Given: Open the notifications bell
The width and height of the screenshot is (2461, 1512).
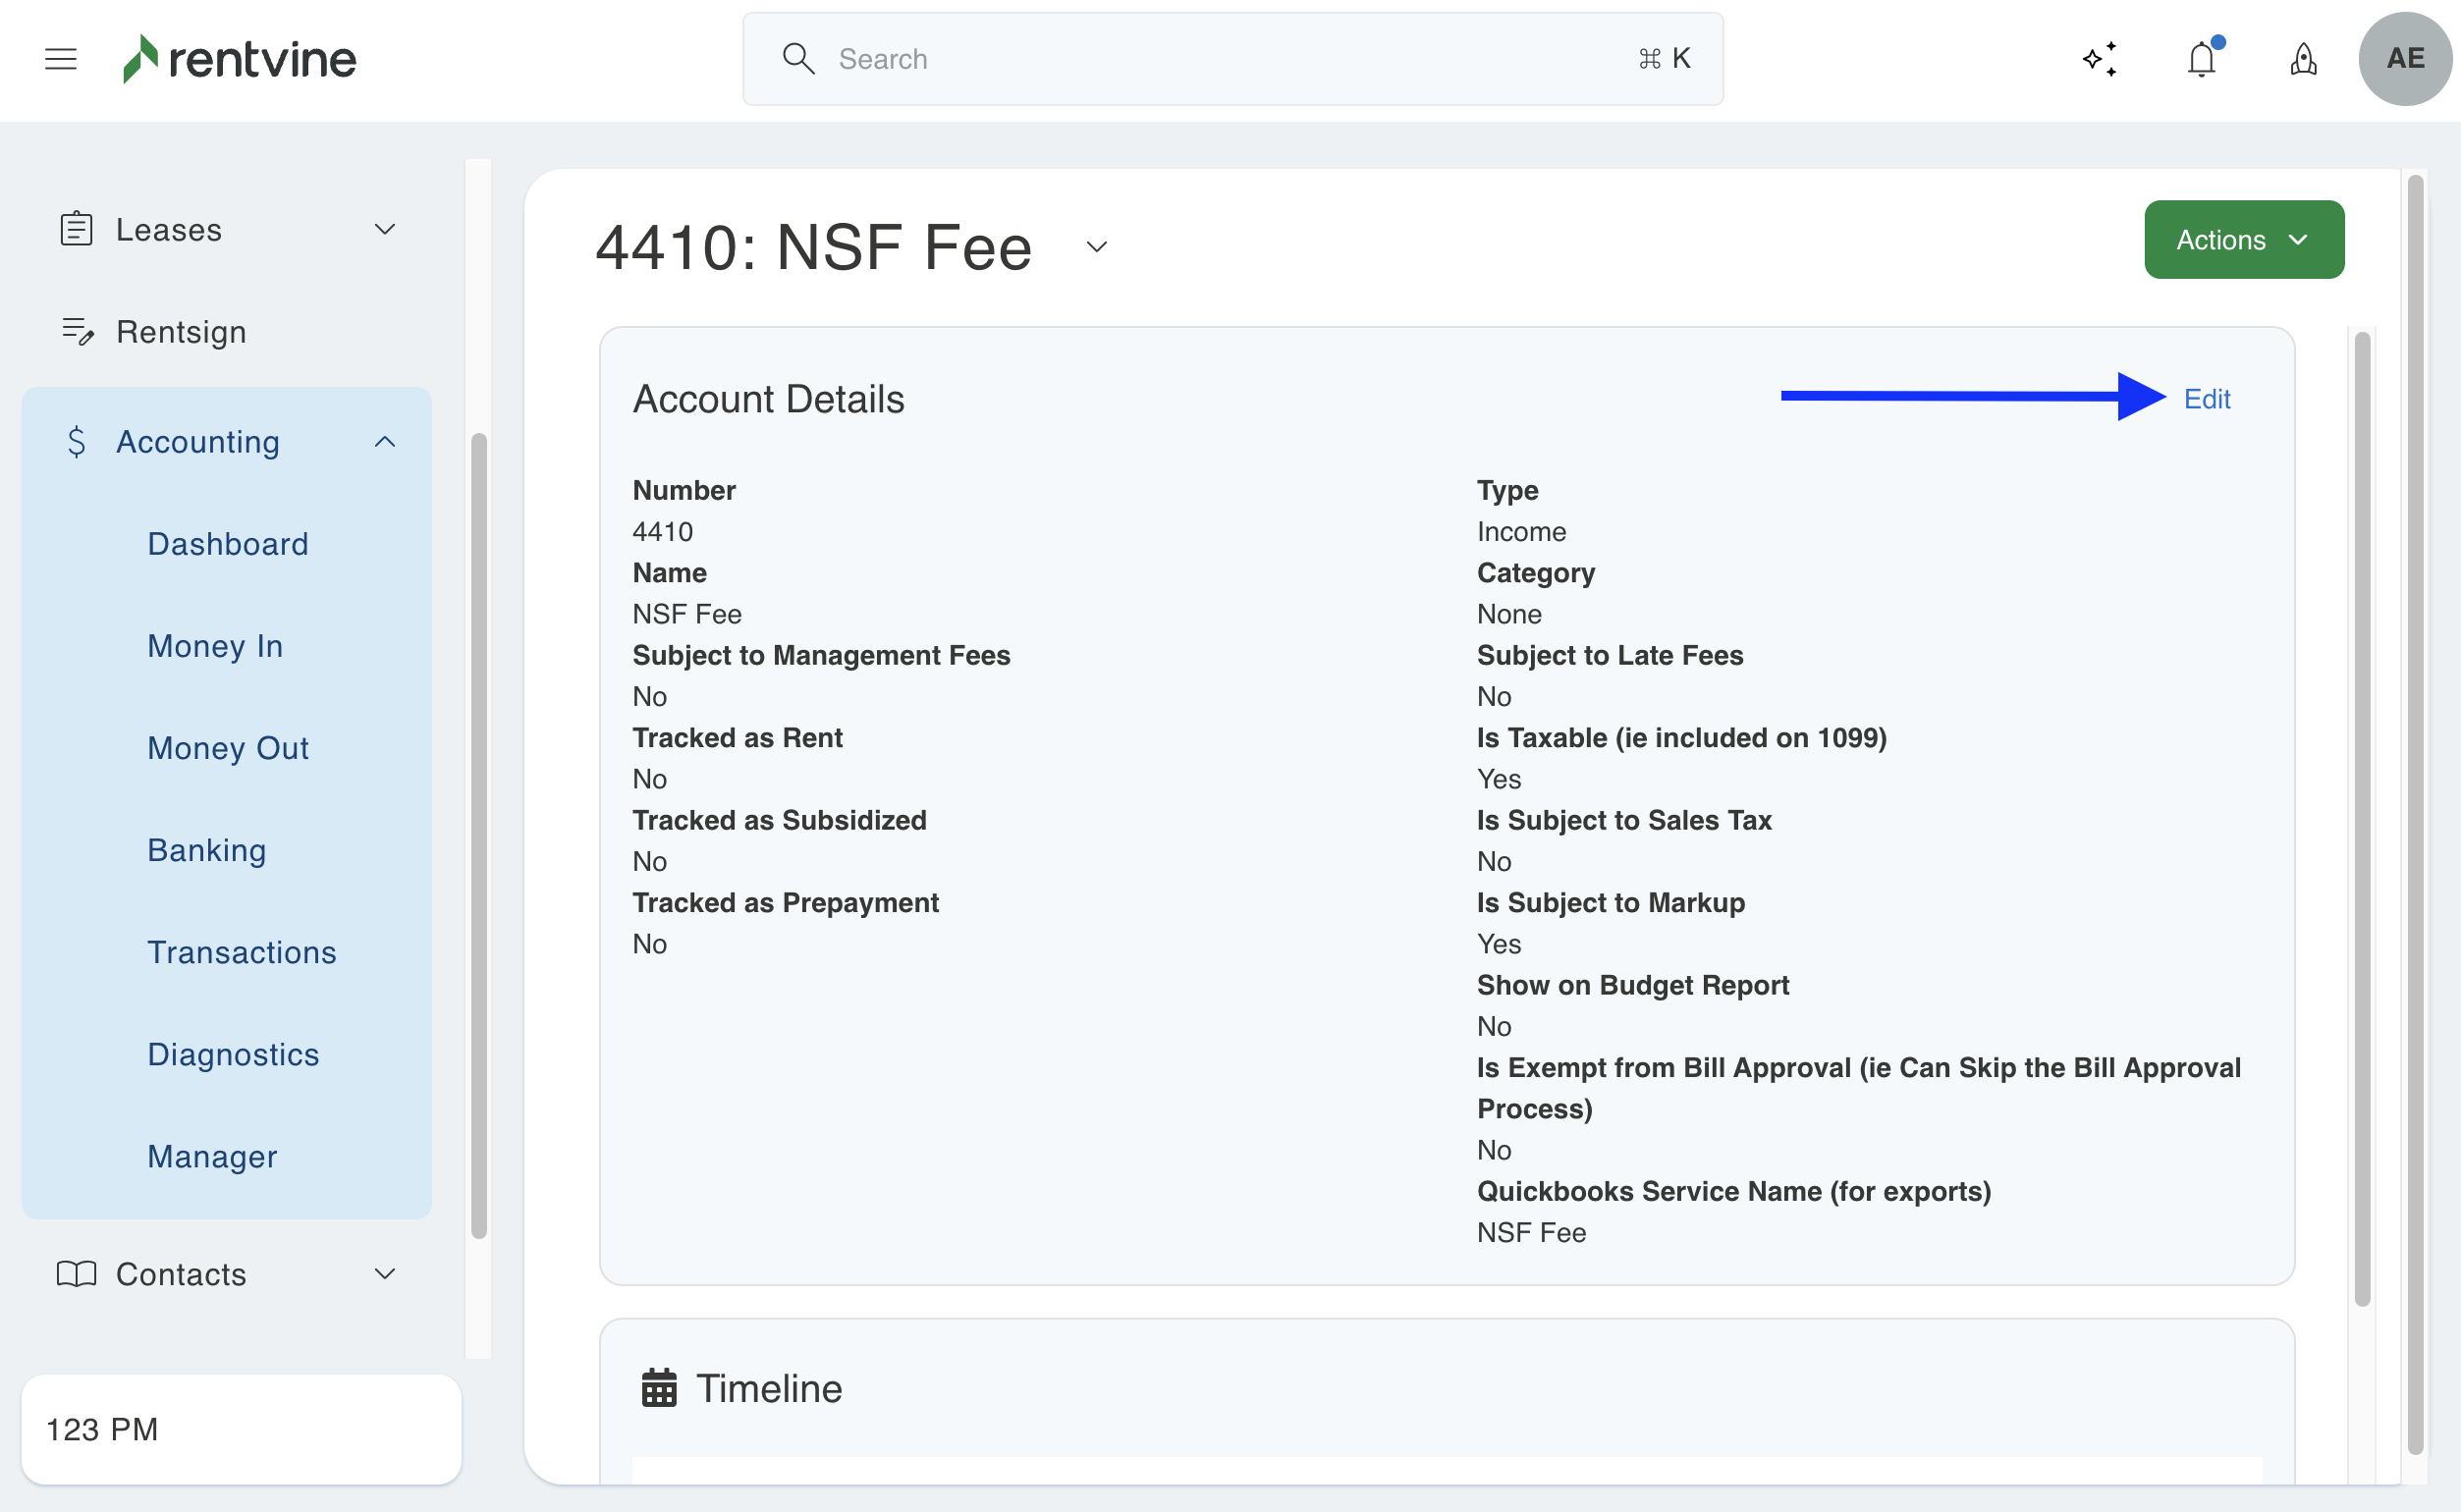Looking at the screenshot, I should [2201, 59].
